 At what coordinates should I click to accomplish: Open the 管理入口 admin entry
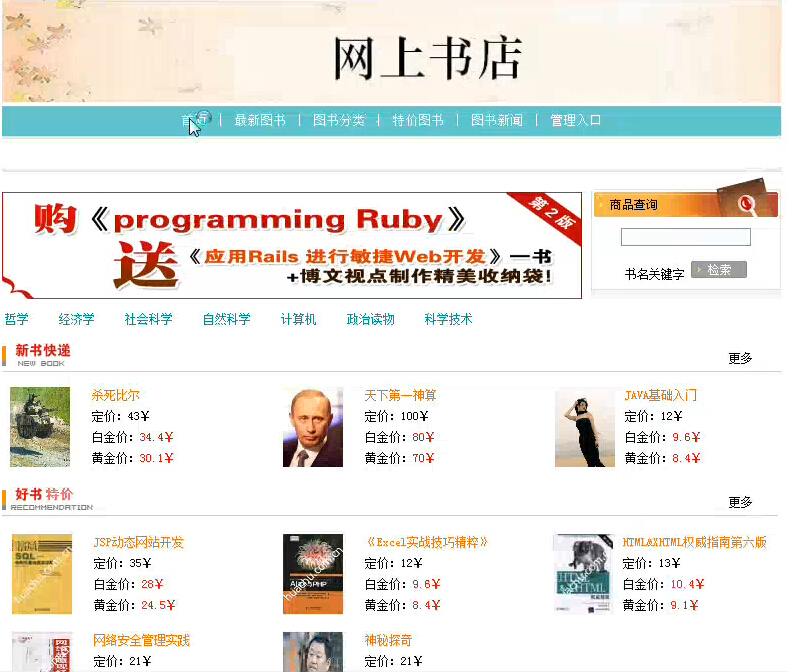576,120
